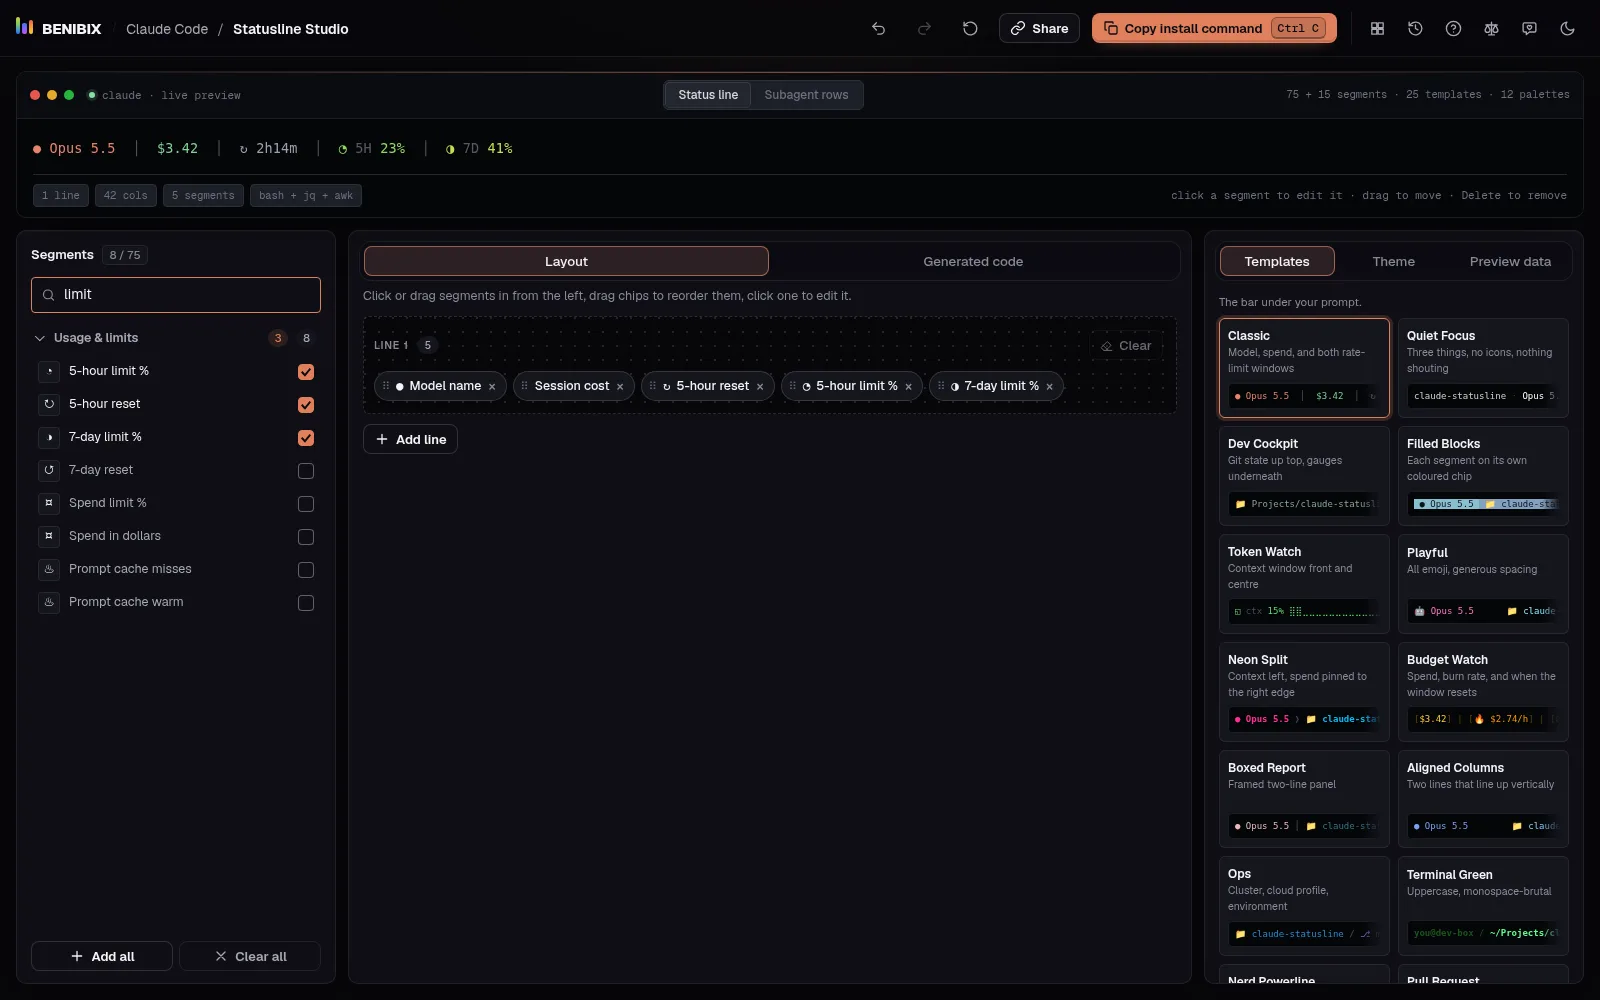Switch to the Generated code tab
The height and width of the screenshot is (1000, 1600).
point(973,262)
